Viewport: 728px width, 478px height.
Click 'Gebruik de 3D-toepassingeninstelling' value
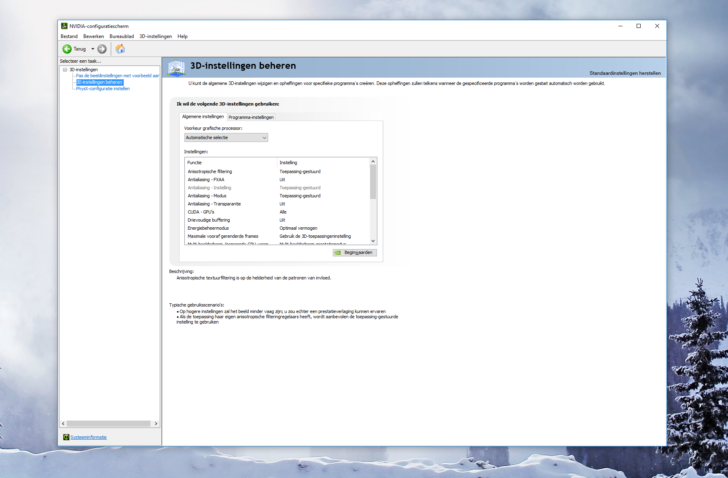315,236
